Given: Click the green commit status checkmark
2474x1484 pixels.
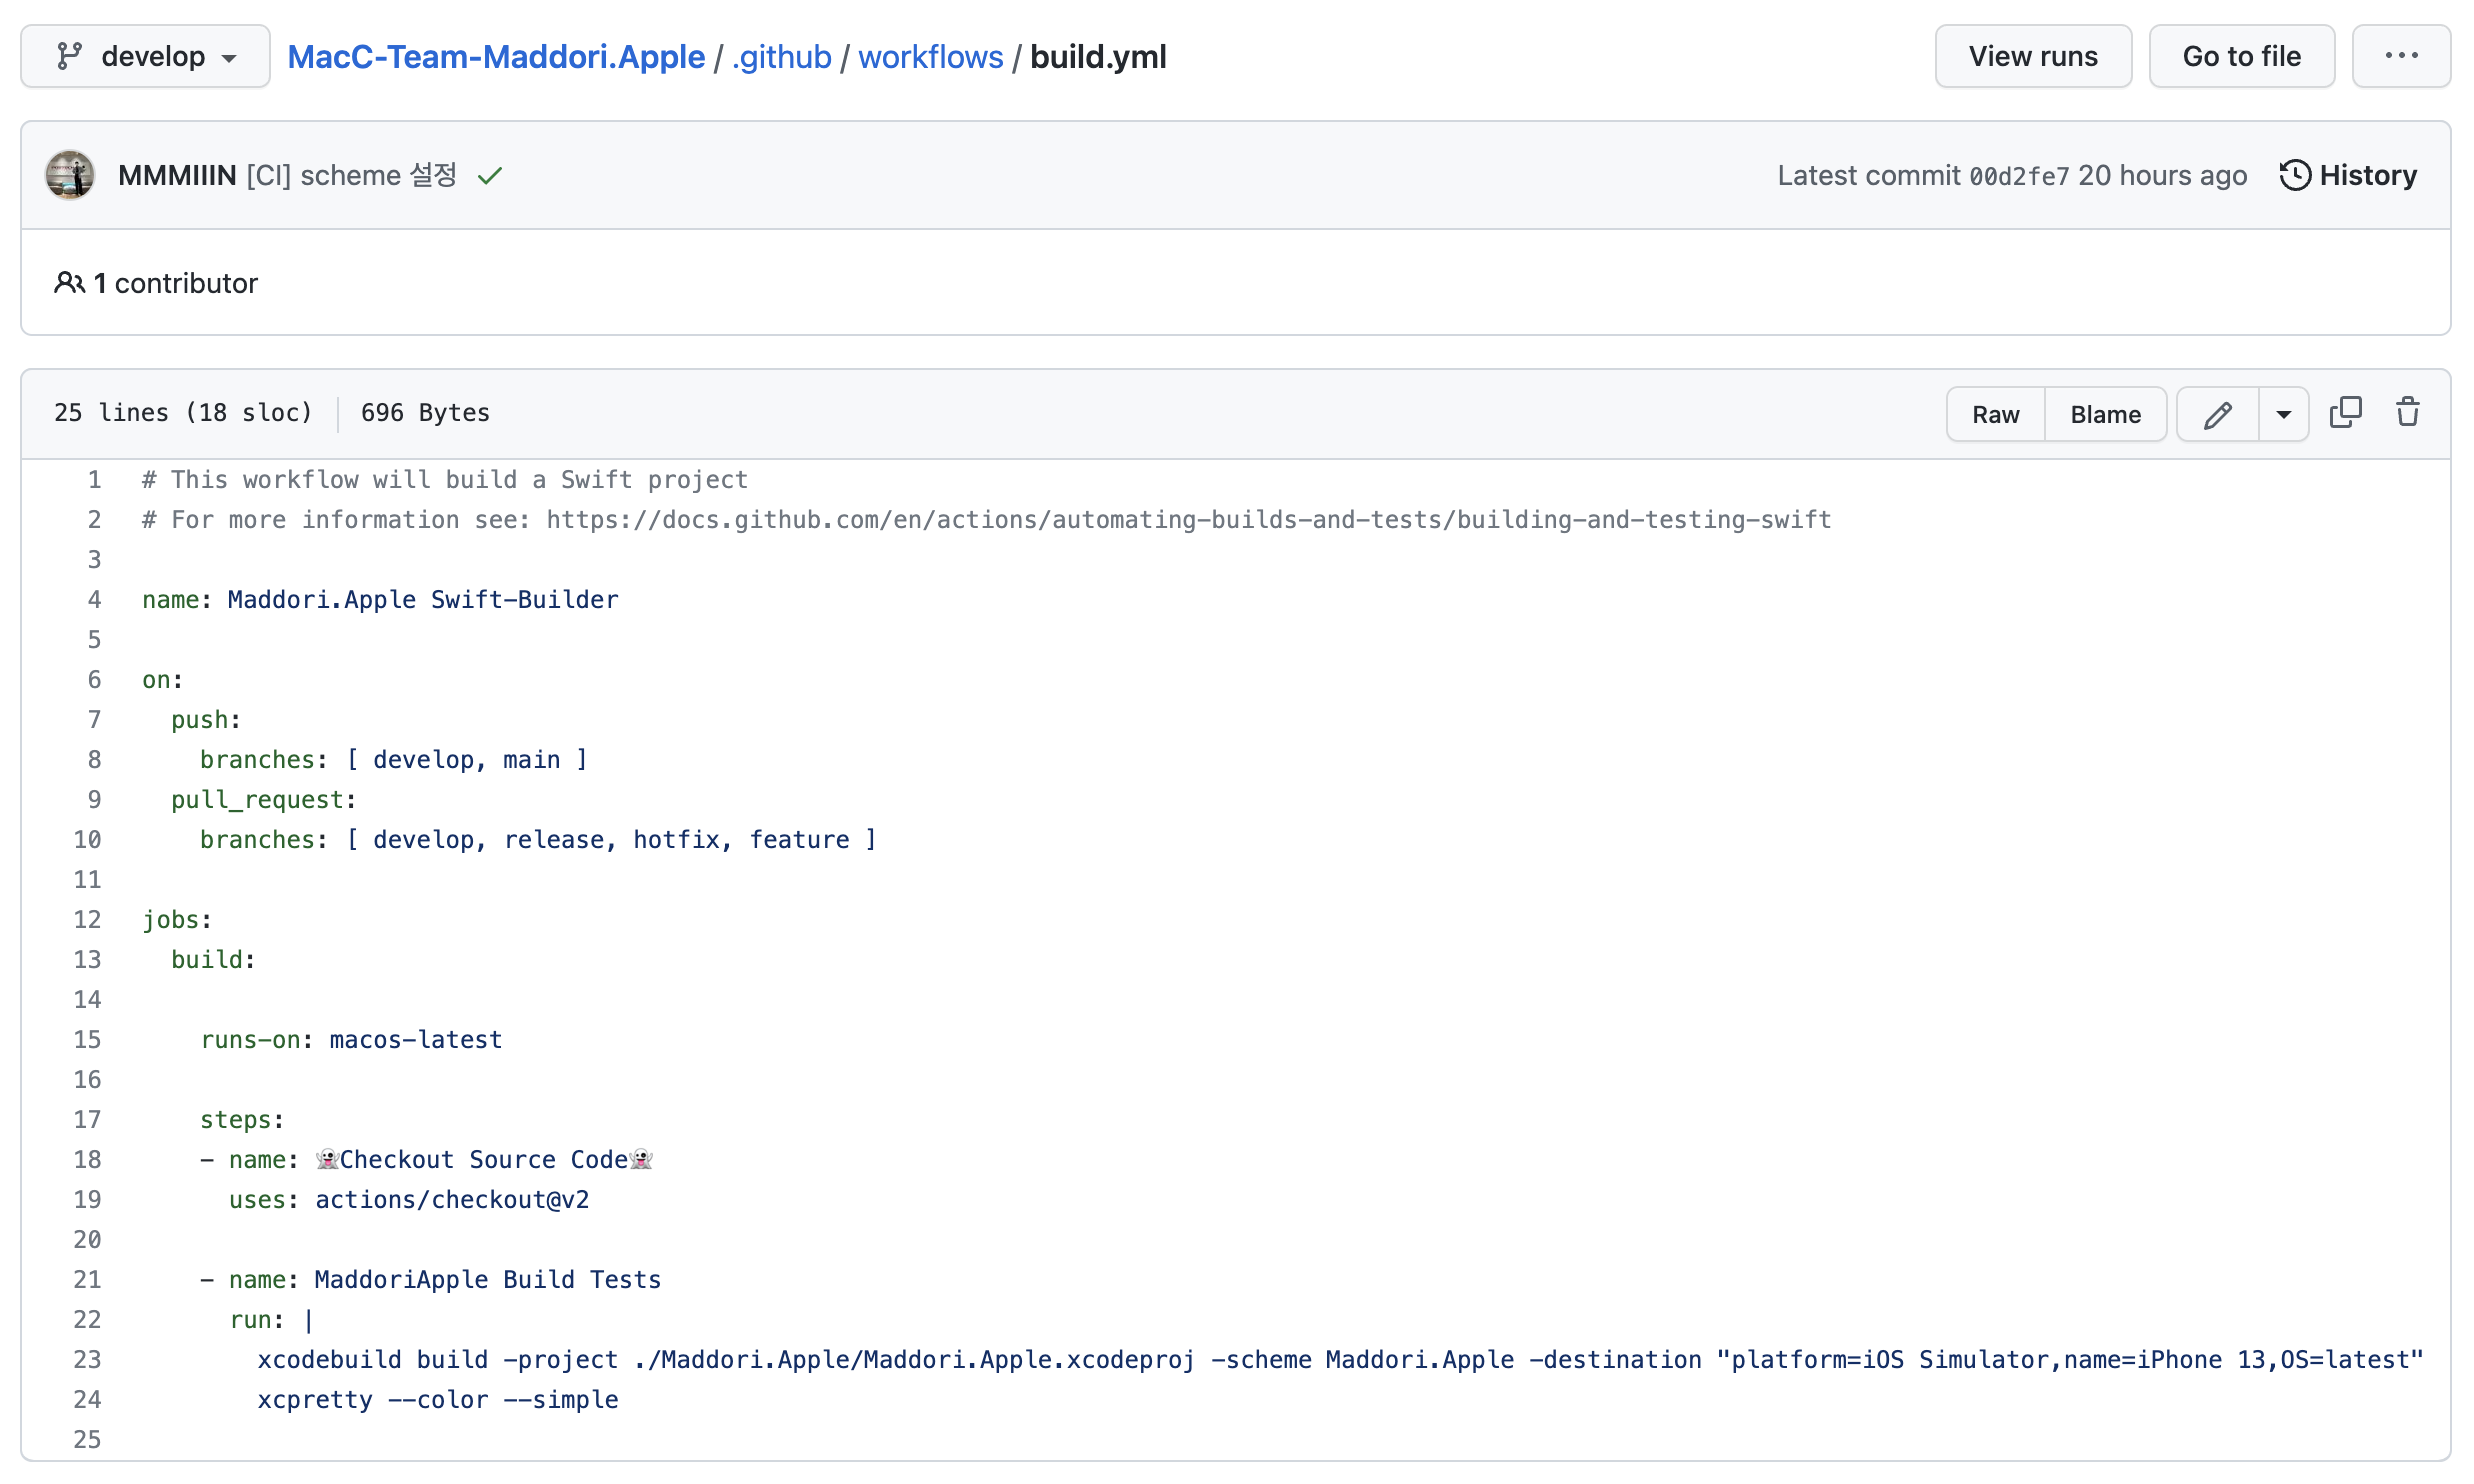Looking at the screenshot, I should click(x=490, y=177).
